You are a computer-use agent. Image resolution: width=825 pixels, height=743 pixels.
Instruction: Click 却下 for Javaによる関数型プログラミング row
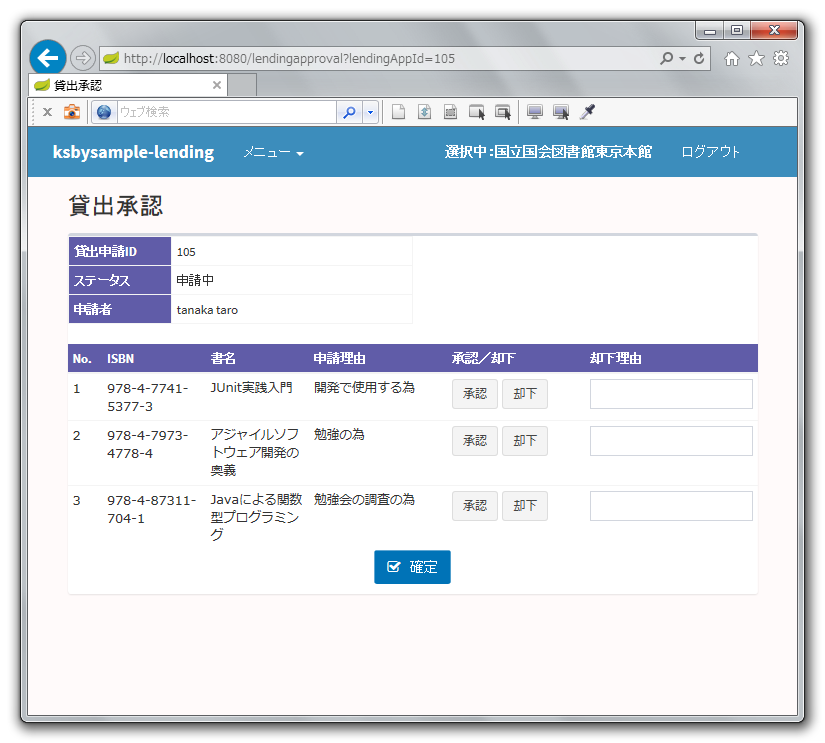[525, 506]
